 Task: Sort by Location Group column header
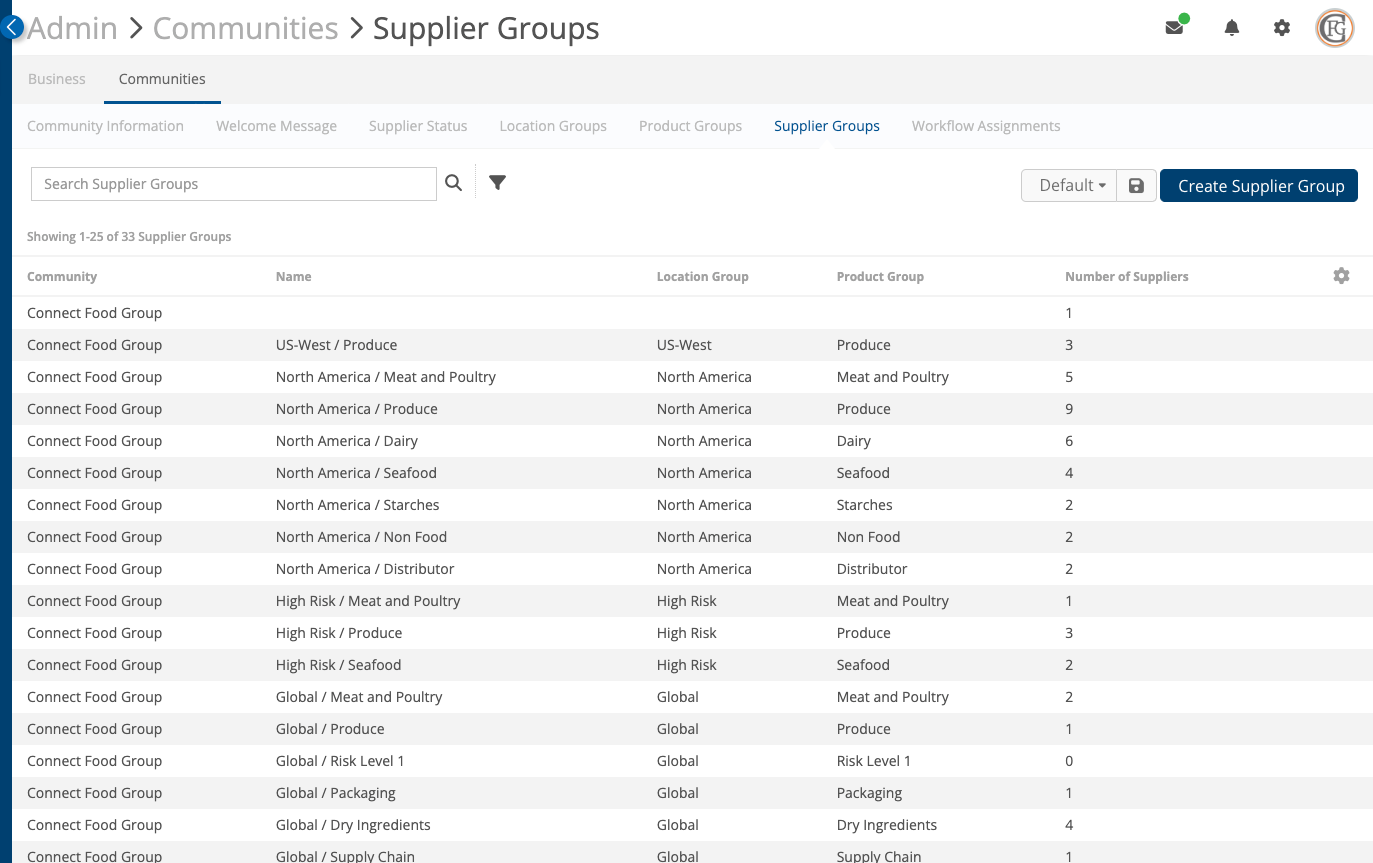pos(702,277)
